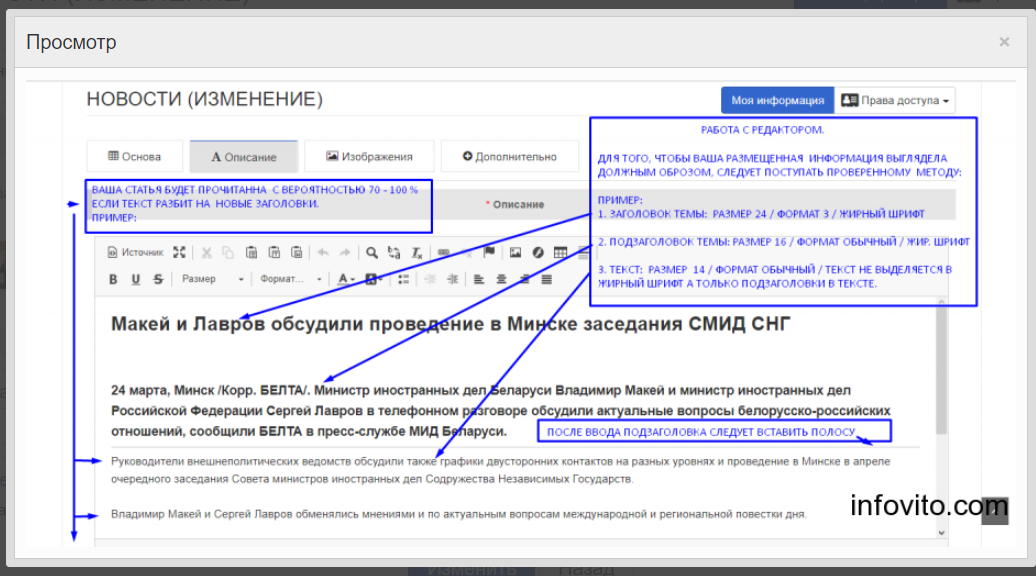Click the headline Макей и Лавров text
This screenshot has width=1036, height=576.
coord(450,324)
